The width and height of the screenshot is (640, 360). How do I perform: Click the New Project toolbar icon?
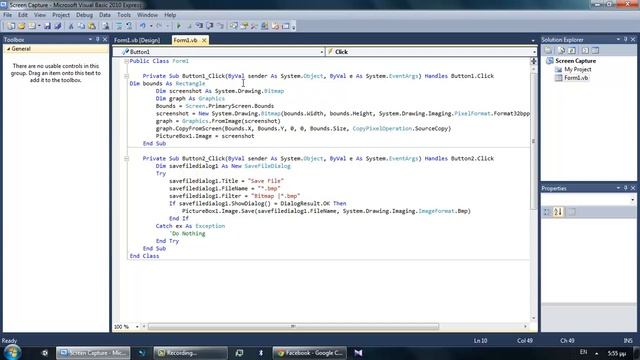(11, 26)
